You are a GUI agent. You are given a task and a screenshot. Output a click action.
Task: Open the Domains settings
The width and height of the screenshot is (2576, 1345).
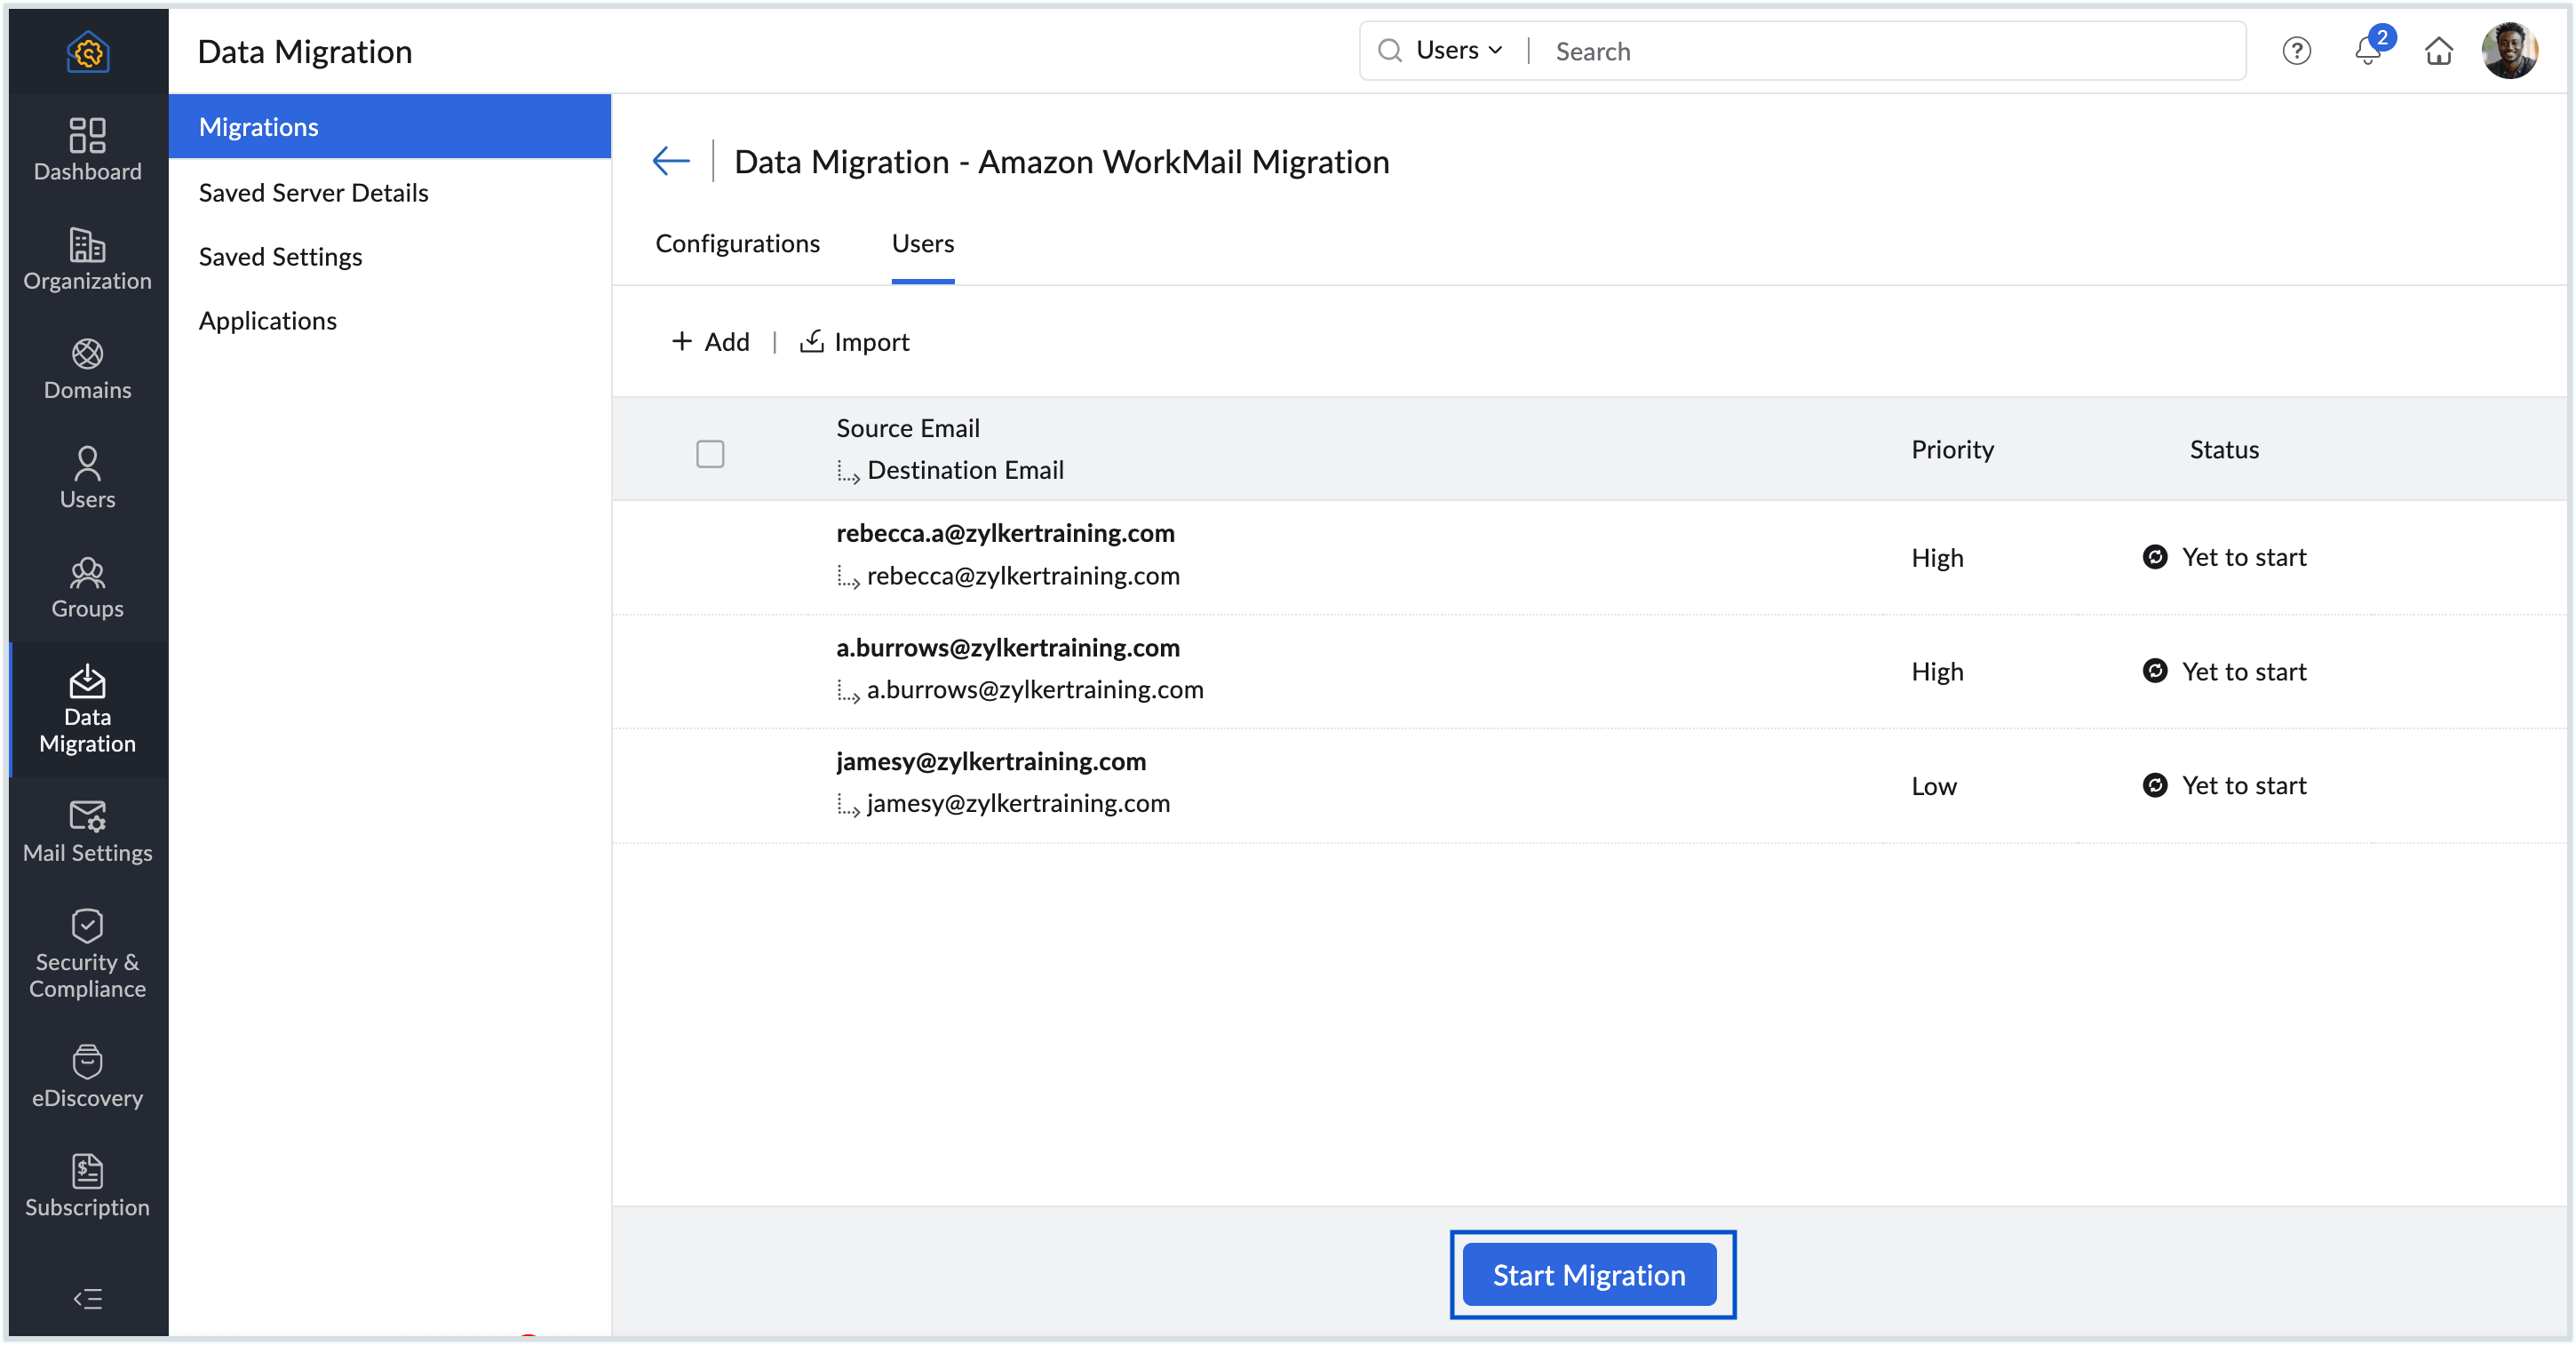tap(87, 370)
